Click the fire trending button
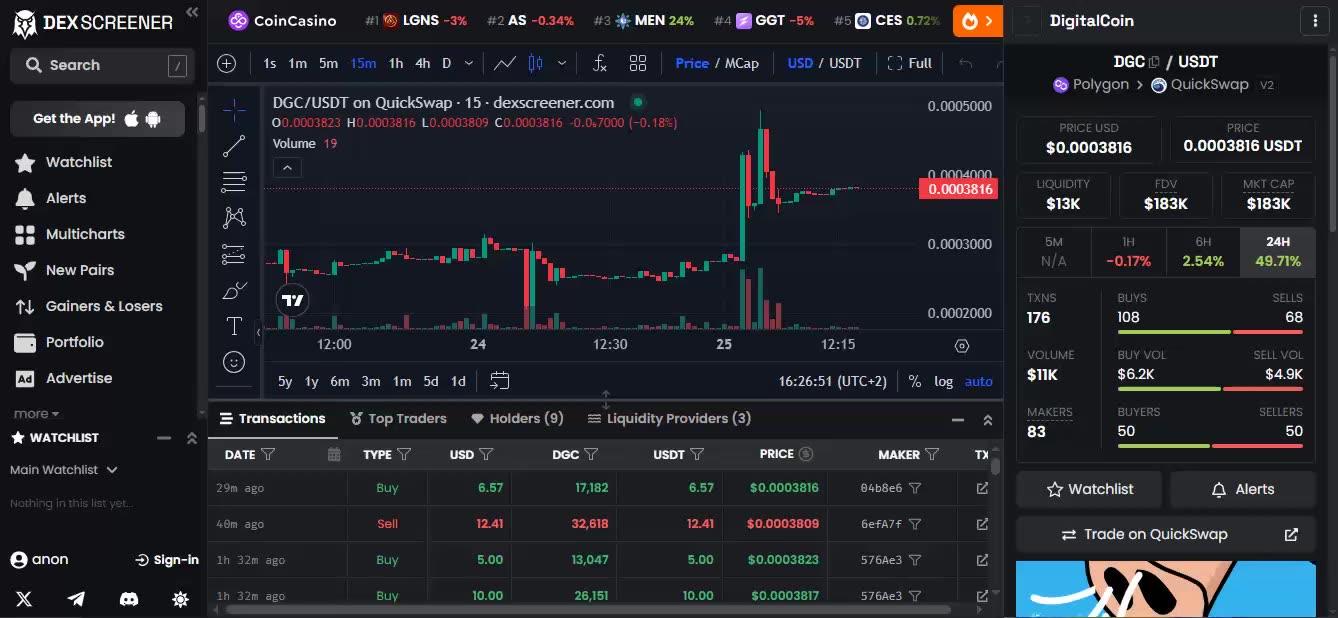This screenshot has width=1338, height=618. point(978,20)
